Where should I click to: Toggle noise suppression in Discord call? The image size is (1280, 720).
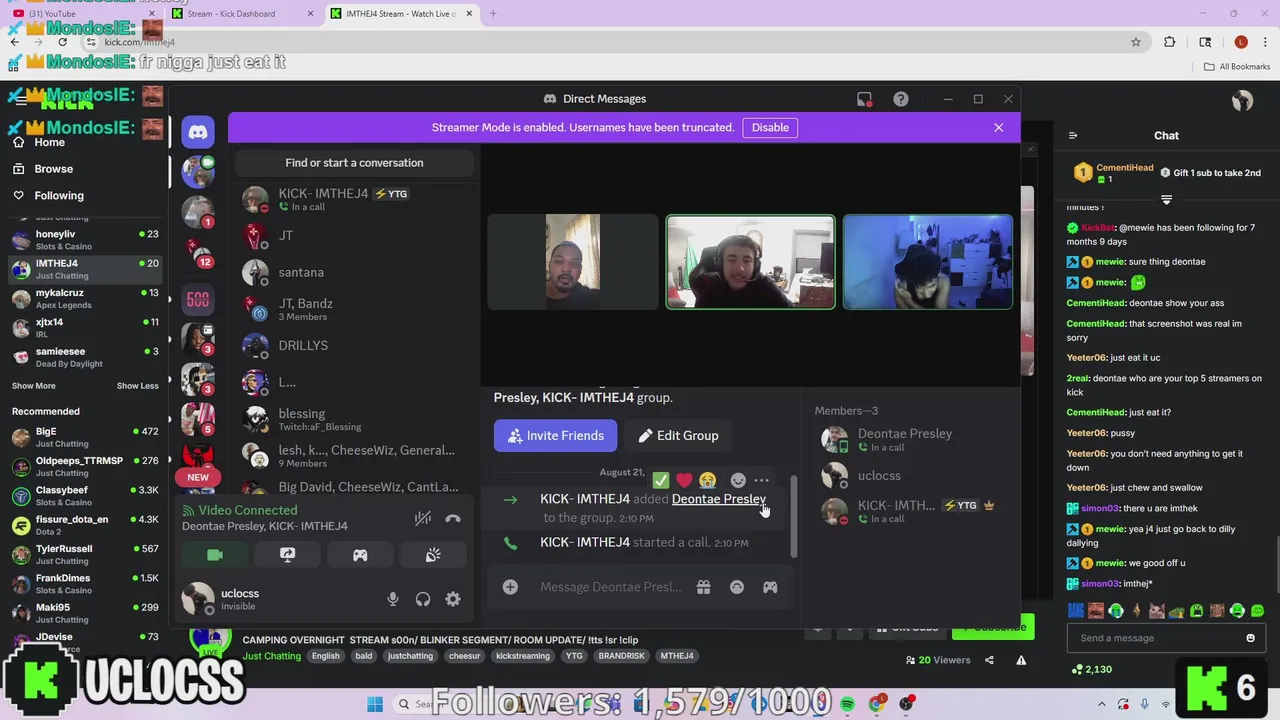423,518
